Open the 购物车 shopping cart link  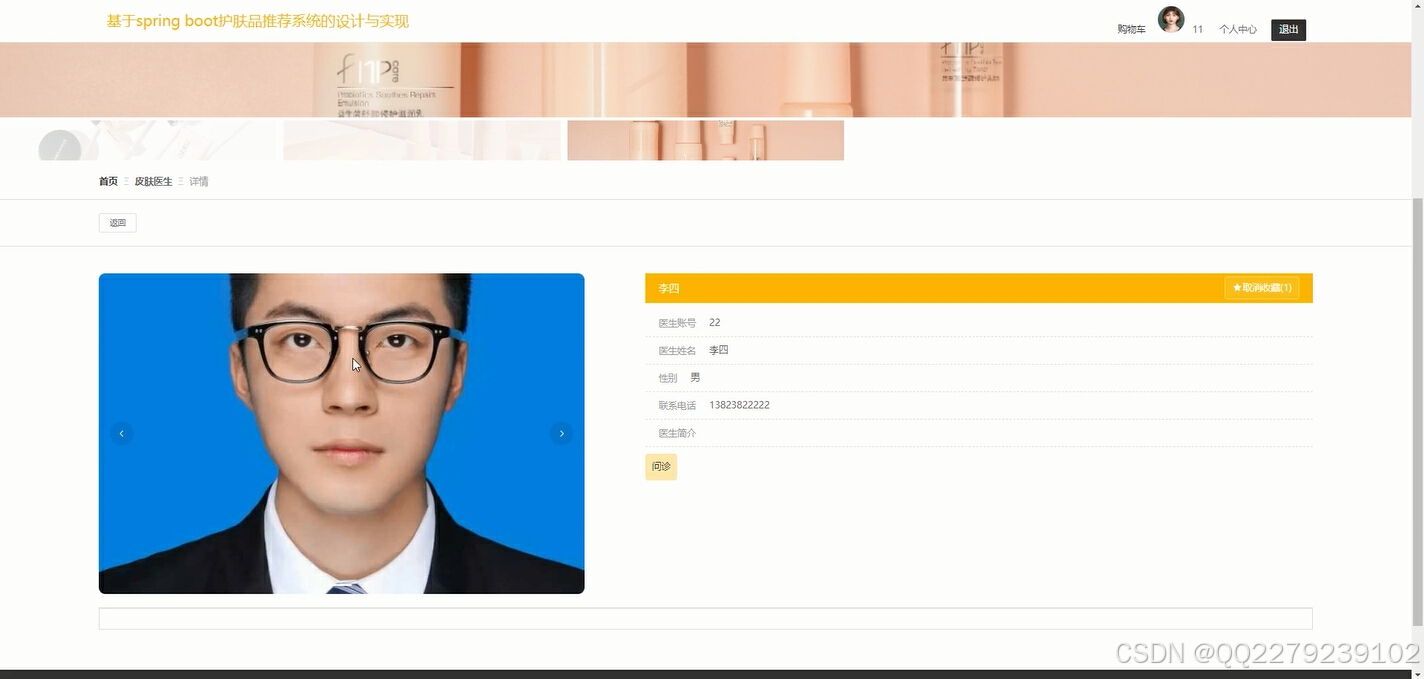coord(1129,29)
